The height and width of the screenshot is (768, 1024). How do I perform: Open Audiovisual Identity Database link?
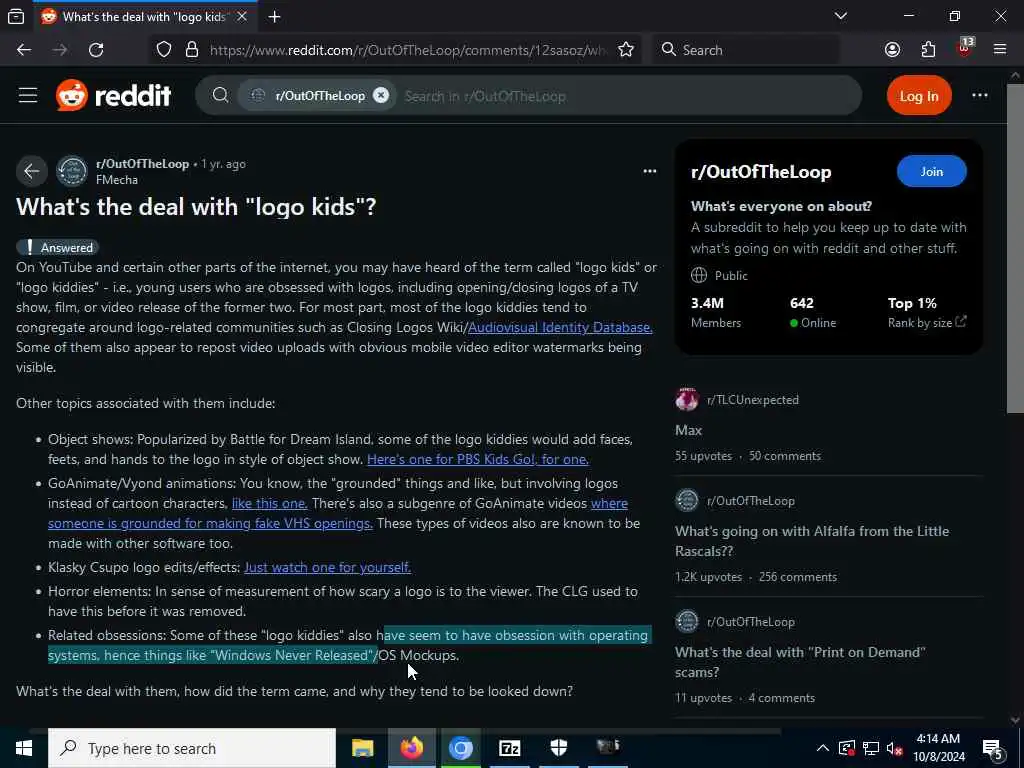560,327
